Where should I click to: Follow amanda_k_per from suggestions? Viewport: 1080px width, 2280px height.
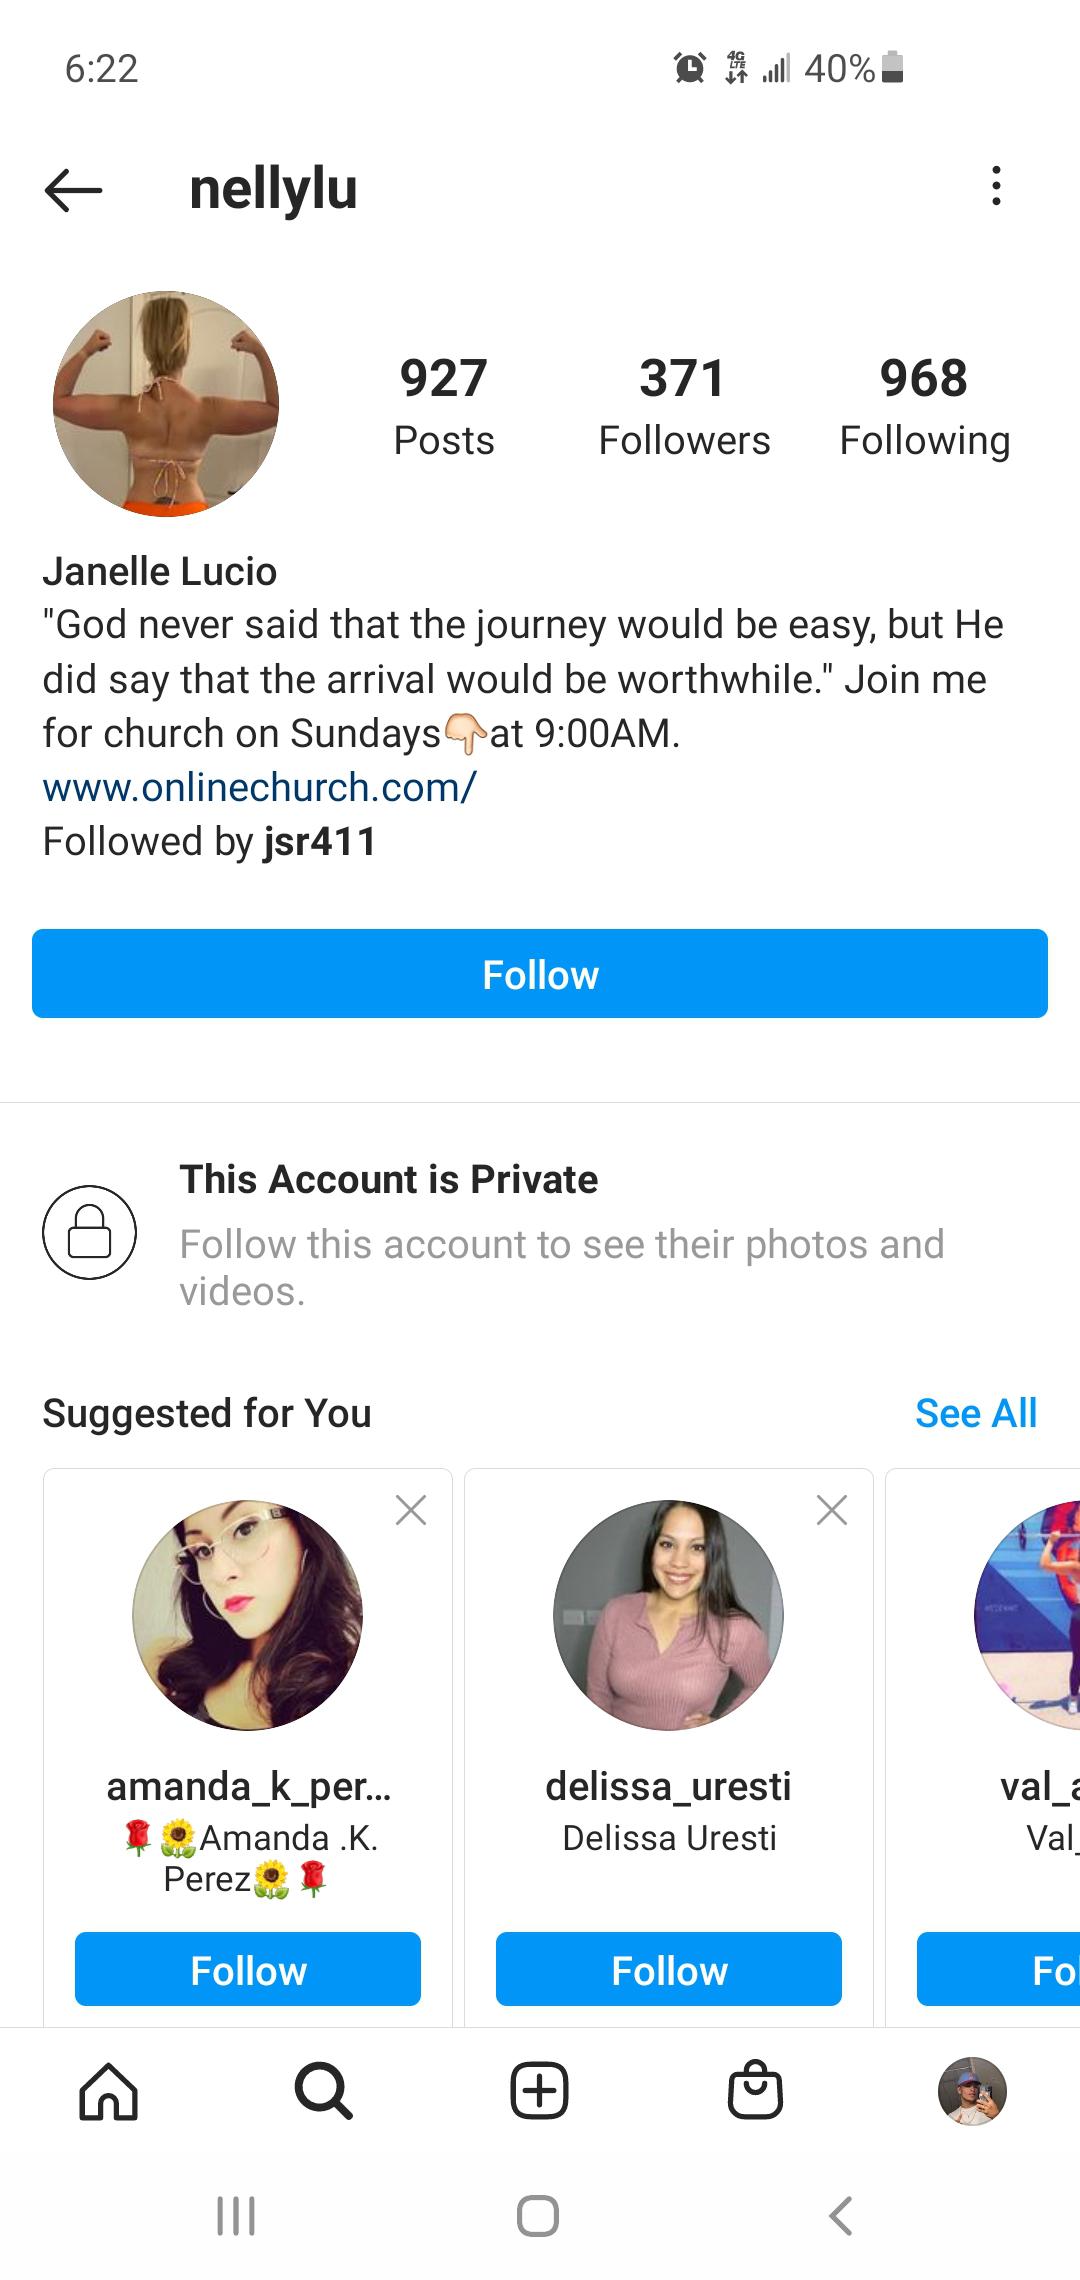[248, 1970]
